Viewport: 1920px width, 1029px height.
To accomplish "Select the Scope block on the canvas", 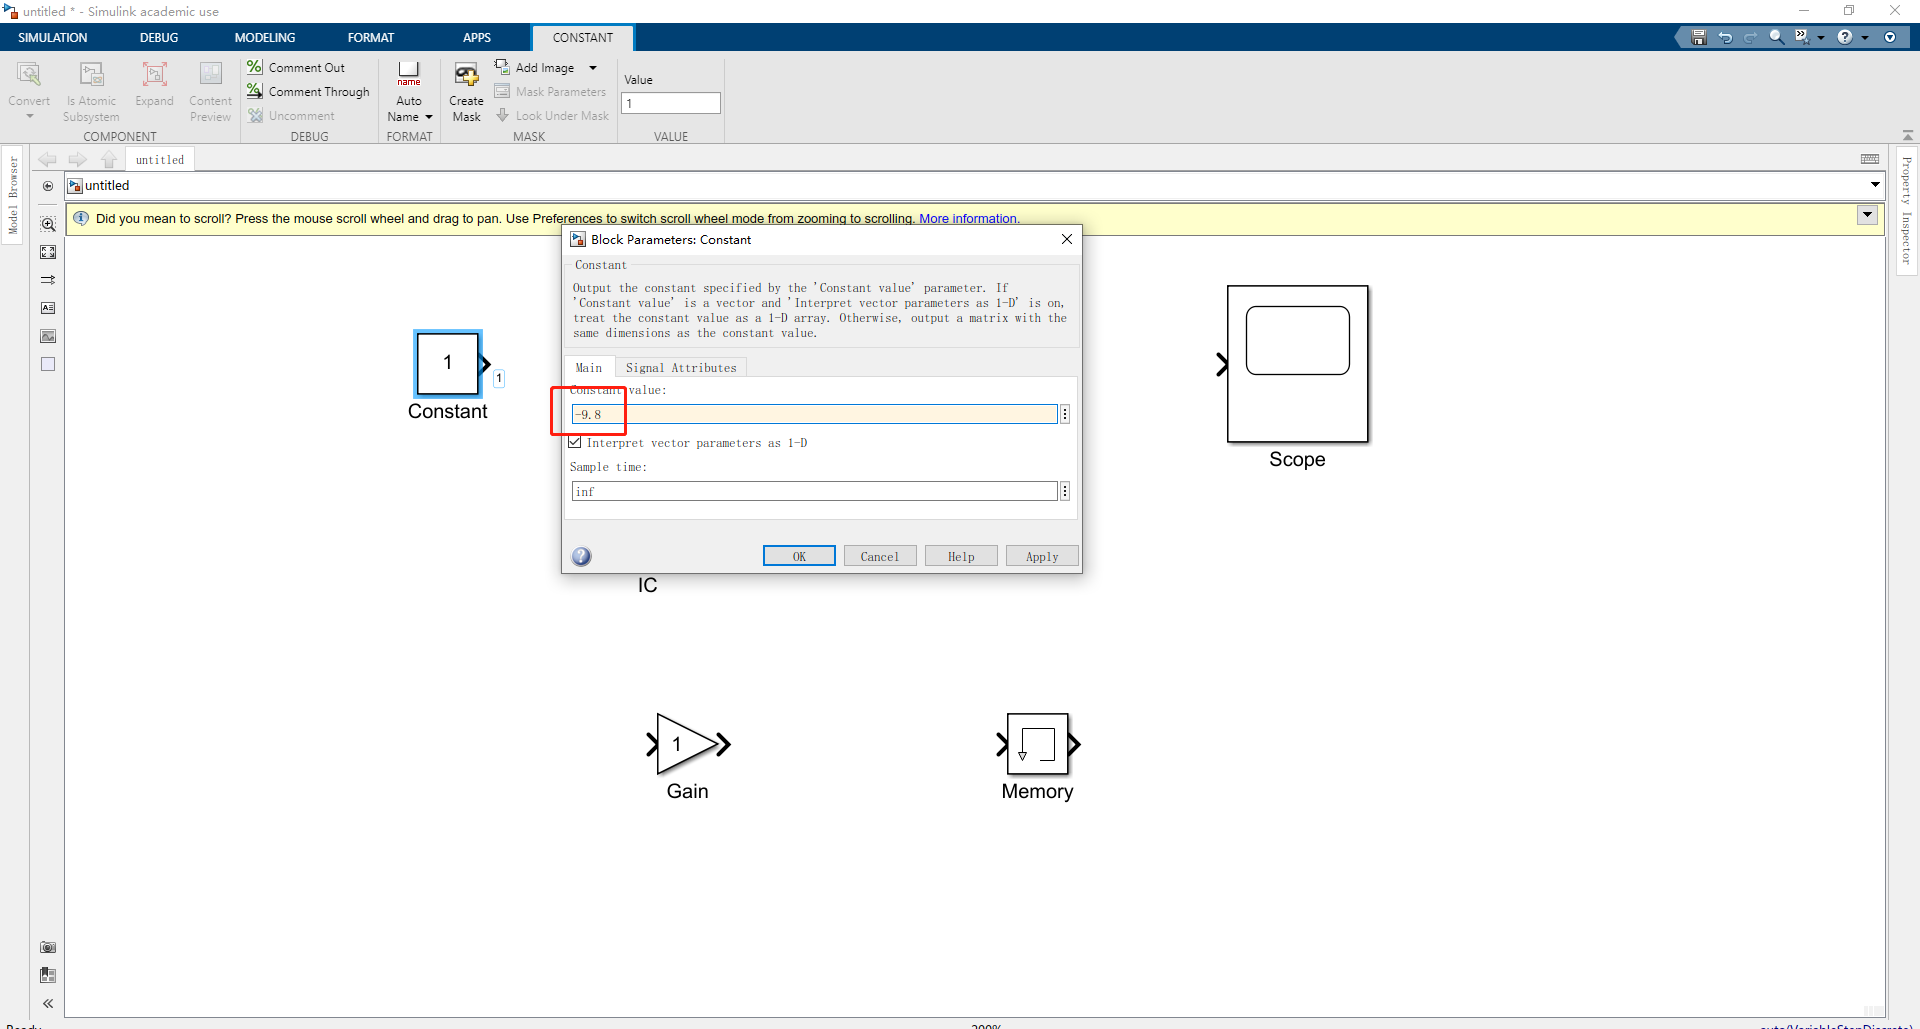I will pos(1297,364).
